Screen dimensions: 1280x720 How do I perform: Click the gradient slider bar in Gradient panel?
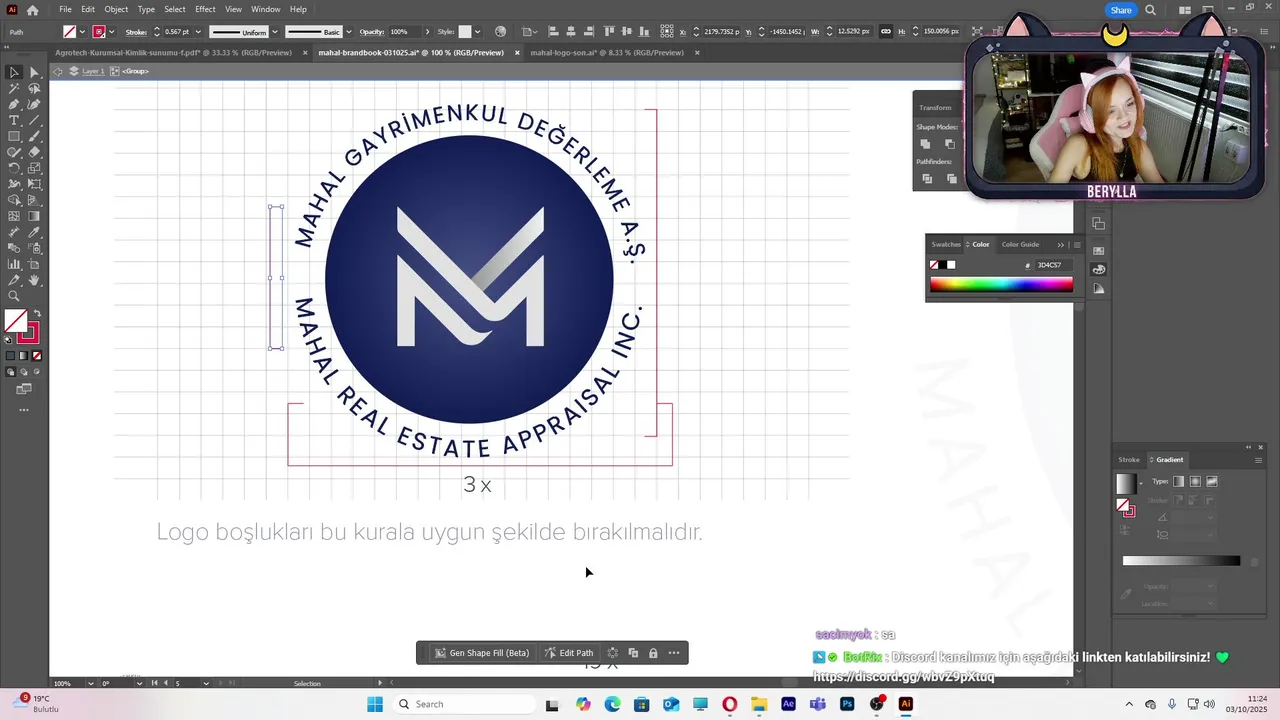tap(1181, 561)
